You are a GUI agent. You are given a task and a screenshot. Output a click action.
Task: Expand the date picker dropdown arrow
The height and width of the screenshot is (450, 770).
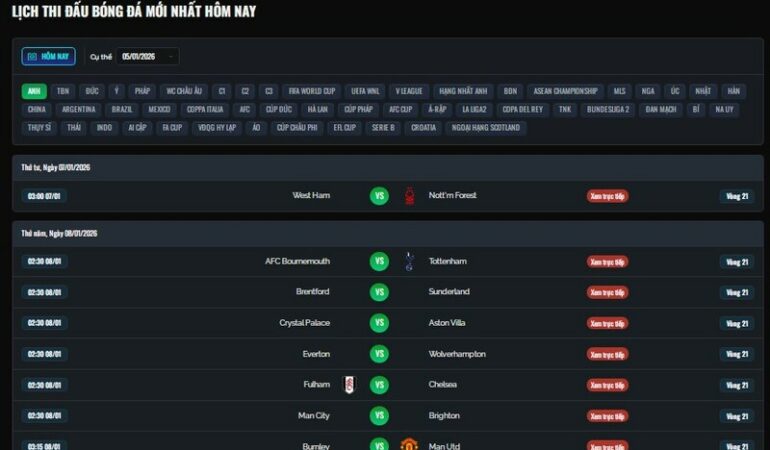point(170,56)
